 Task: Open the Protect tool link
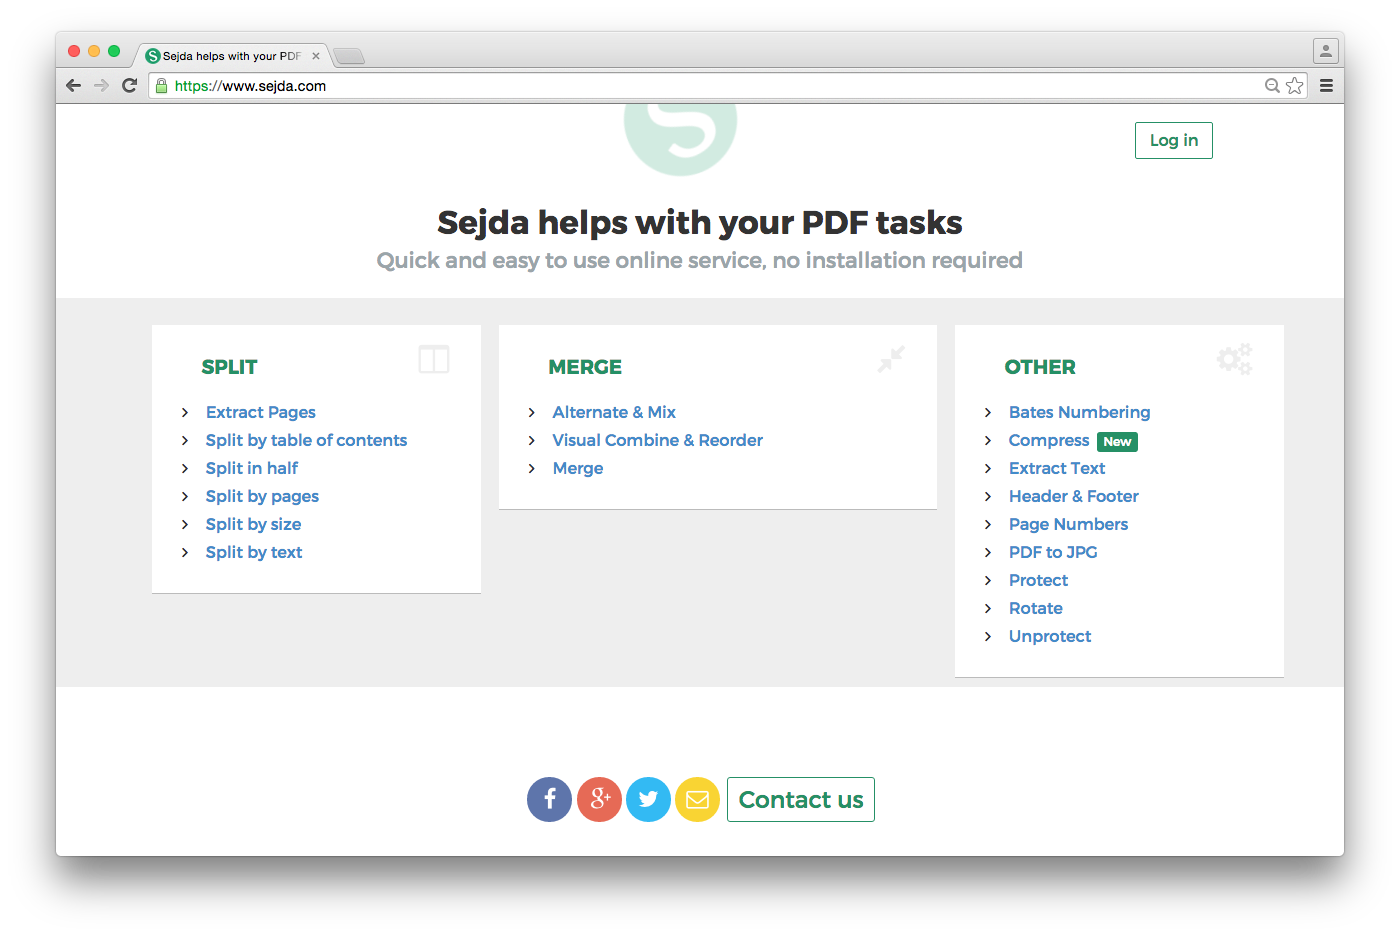click(1038, 580)
